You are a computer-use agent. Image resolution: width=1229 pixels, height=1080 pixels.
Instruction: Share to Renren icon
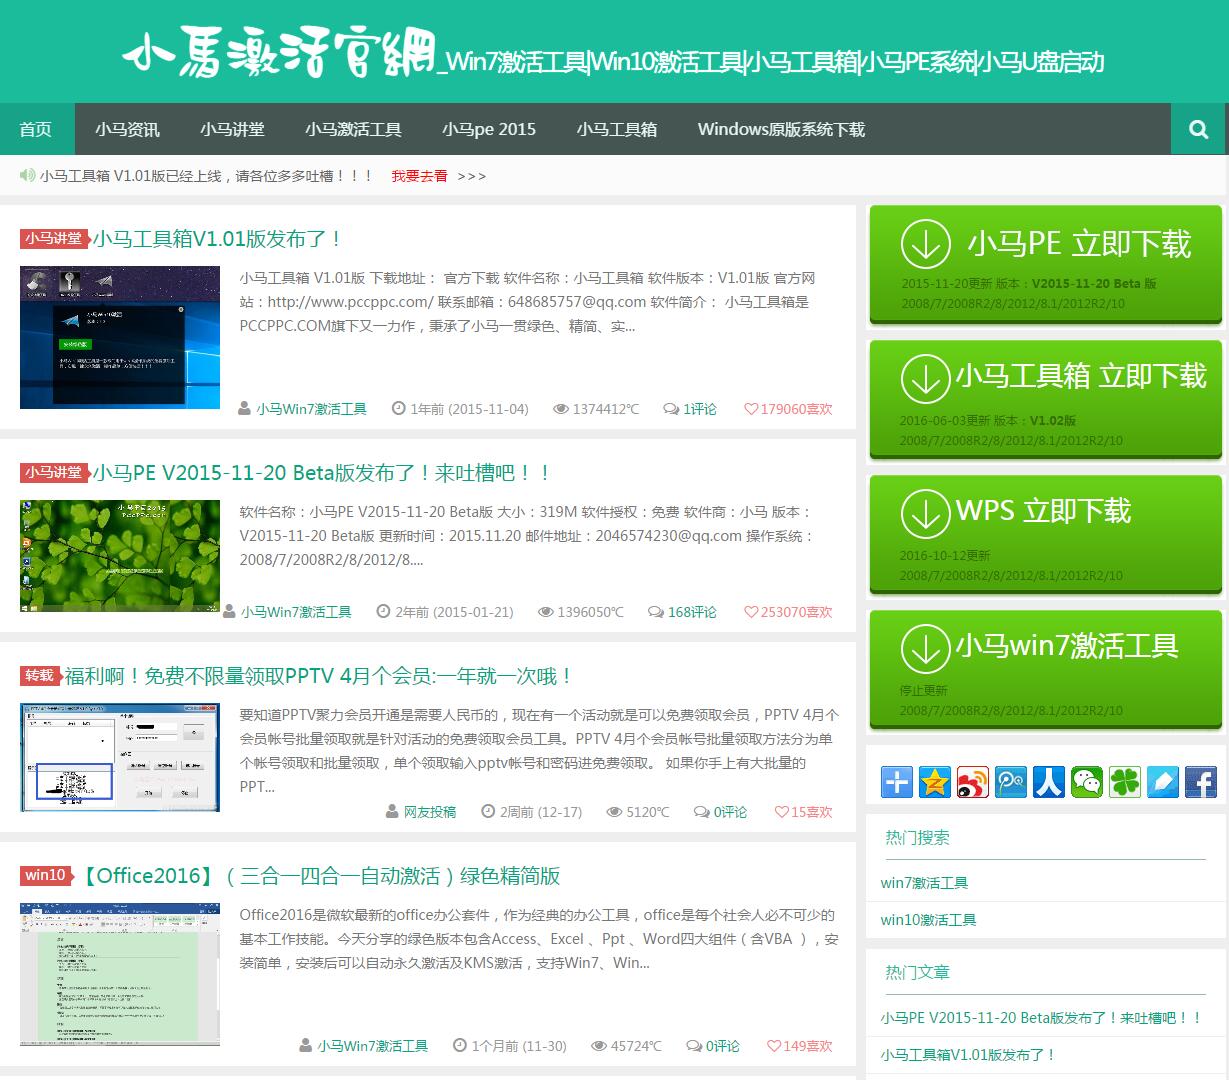tap(1049, 782)
